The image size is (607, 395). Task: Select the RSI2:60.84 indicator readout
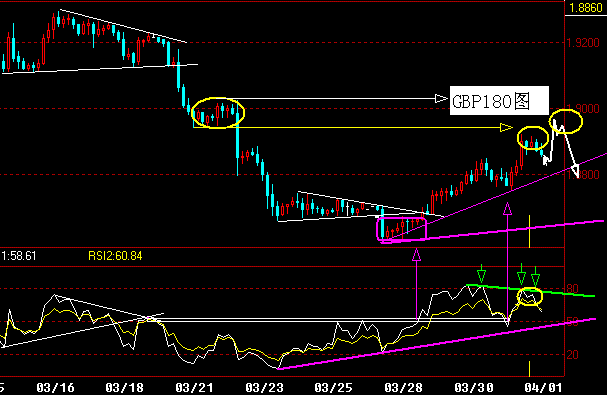[115, 256]
